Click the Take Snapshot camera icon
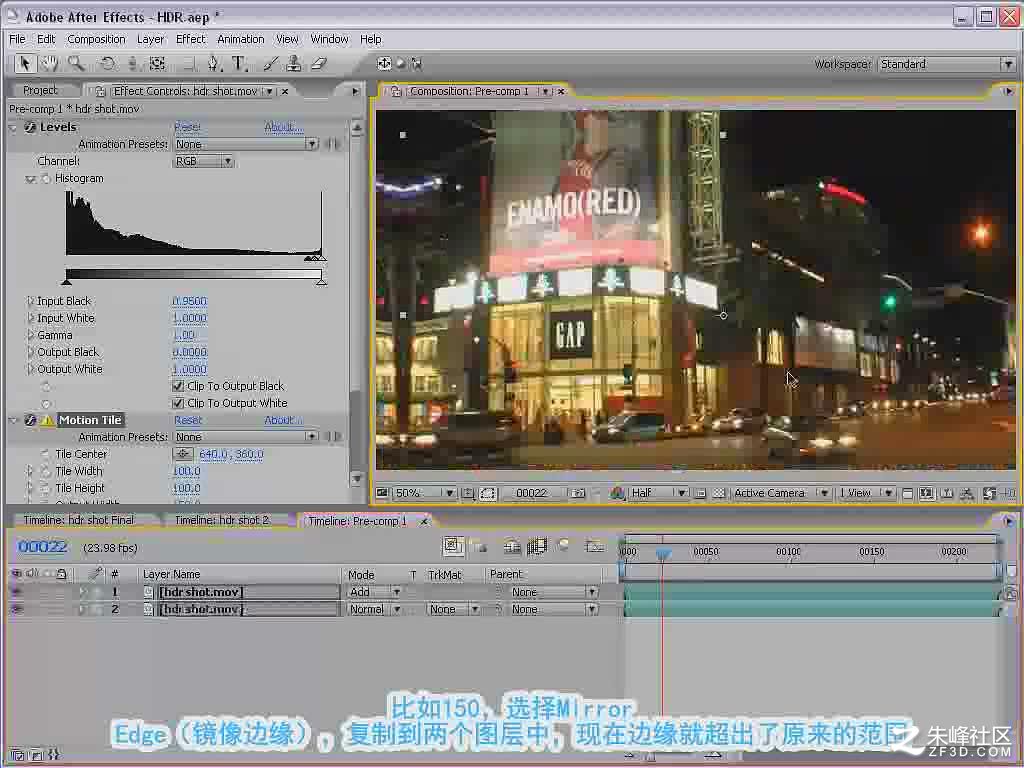 (x=578, y=494)
